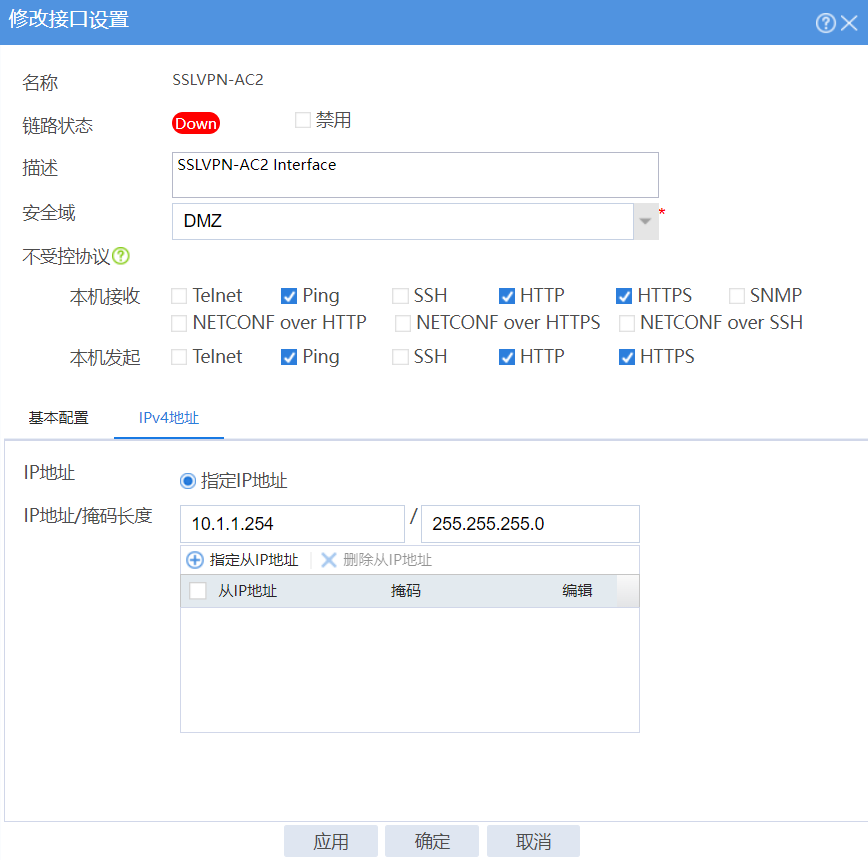Select the IPv4地址 tab
This screenshot has width=868, height=860.
click(169, 418)
